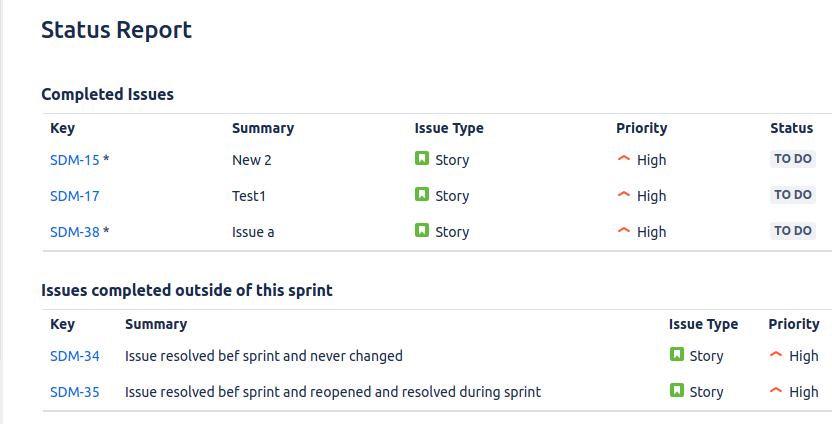Click High priority arrow icon for SDM-17
Image resolution: width=832 pixels, height=424 pixels.
pyautogui.click(x=624, y=194)
